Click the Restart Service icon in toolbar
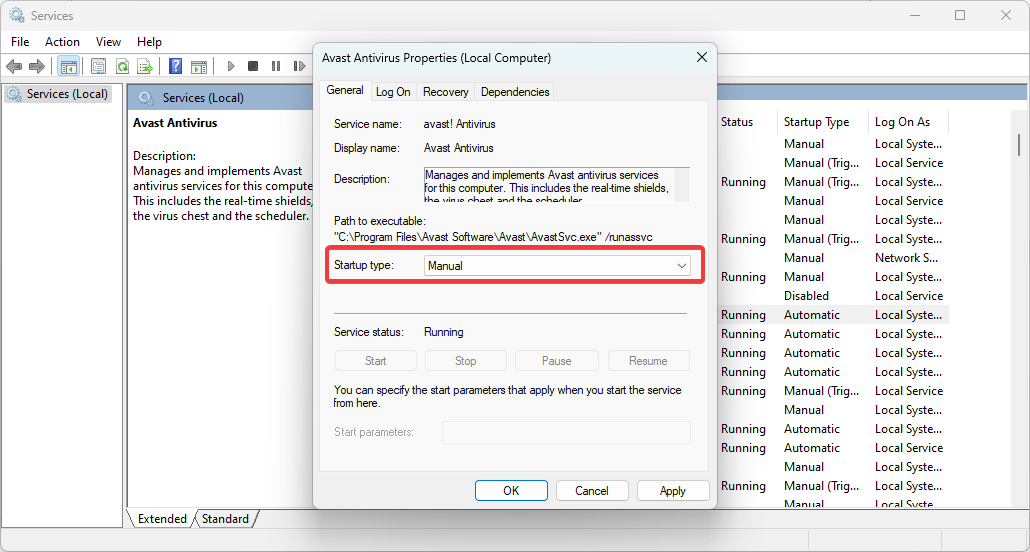The width and height of the screenshot is (1030, 552). point(300,66)
